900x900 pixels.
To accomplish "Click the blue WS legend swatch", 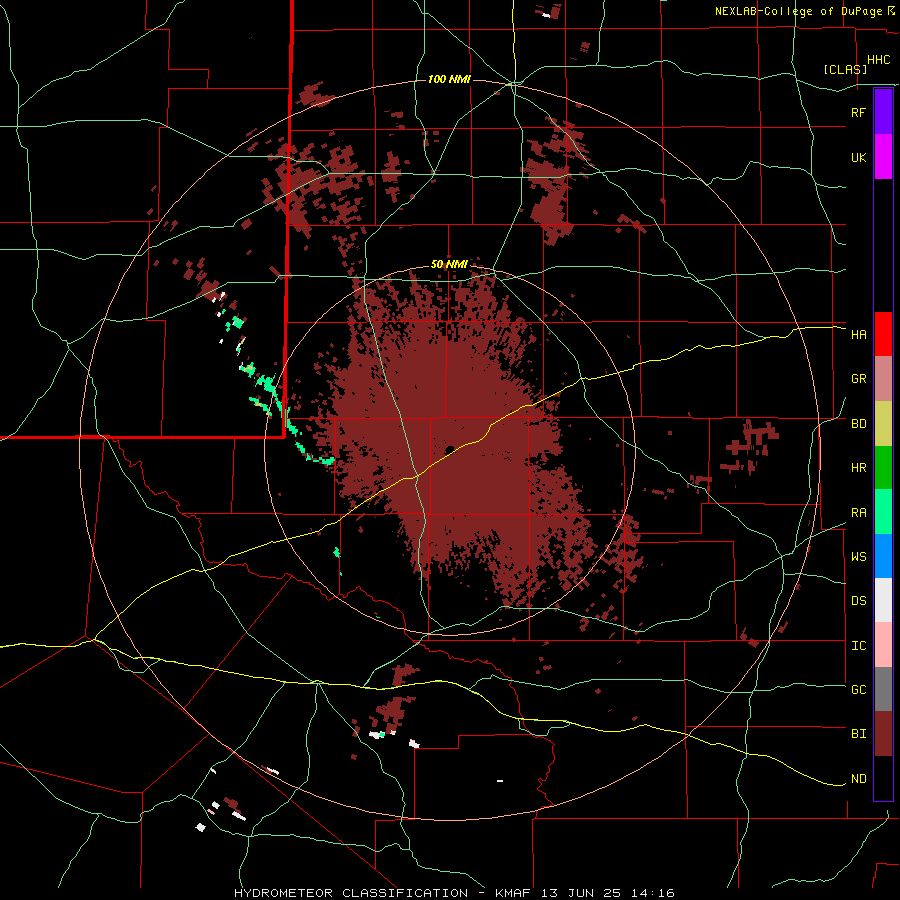I will click(883, 556).
